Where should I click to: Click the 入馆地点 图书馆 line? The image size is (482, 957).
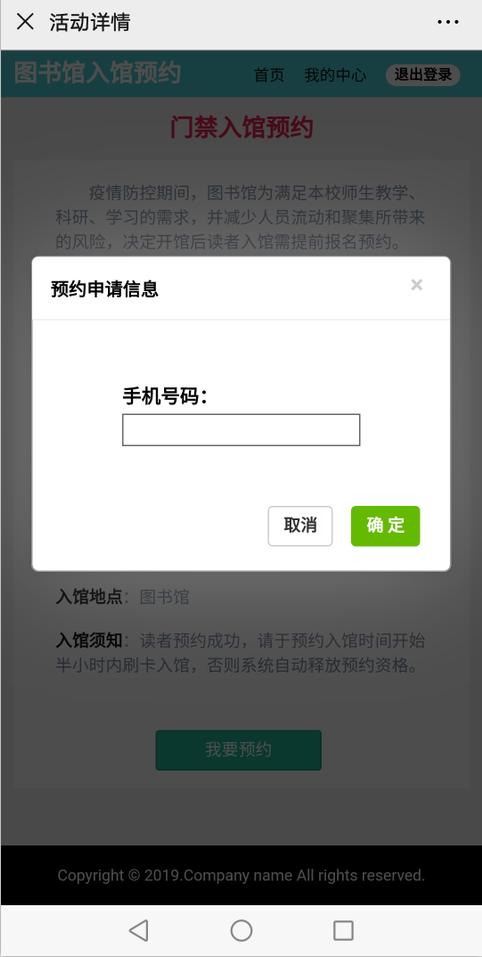coord(123,596)
